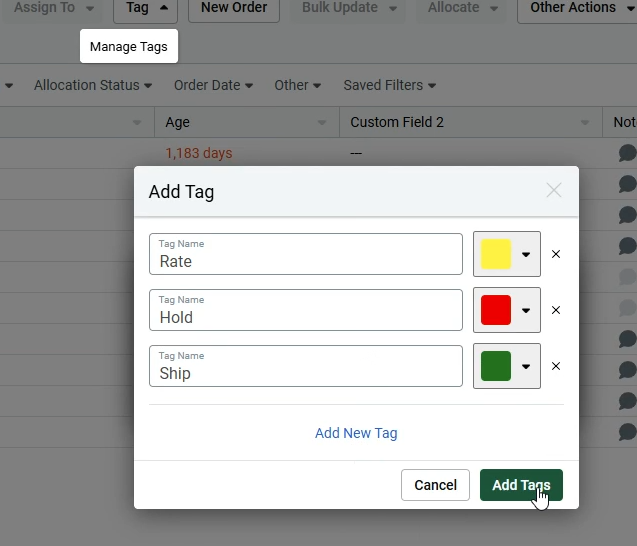Expand the Saved Filters dropdown
The width and height of the screenshot is (637, 546).
click(389, 85)
